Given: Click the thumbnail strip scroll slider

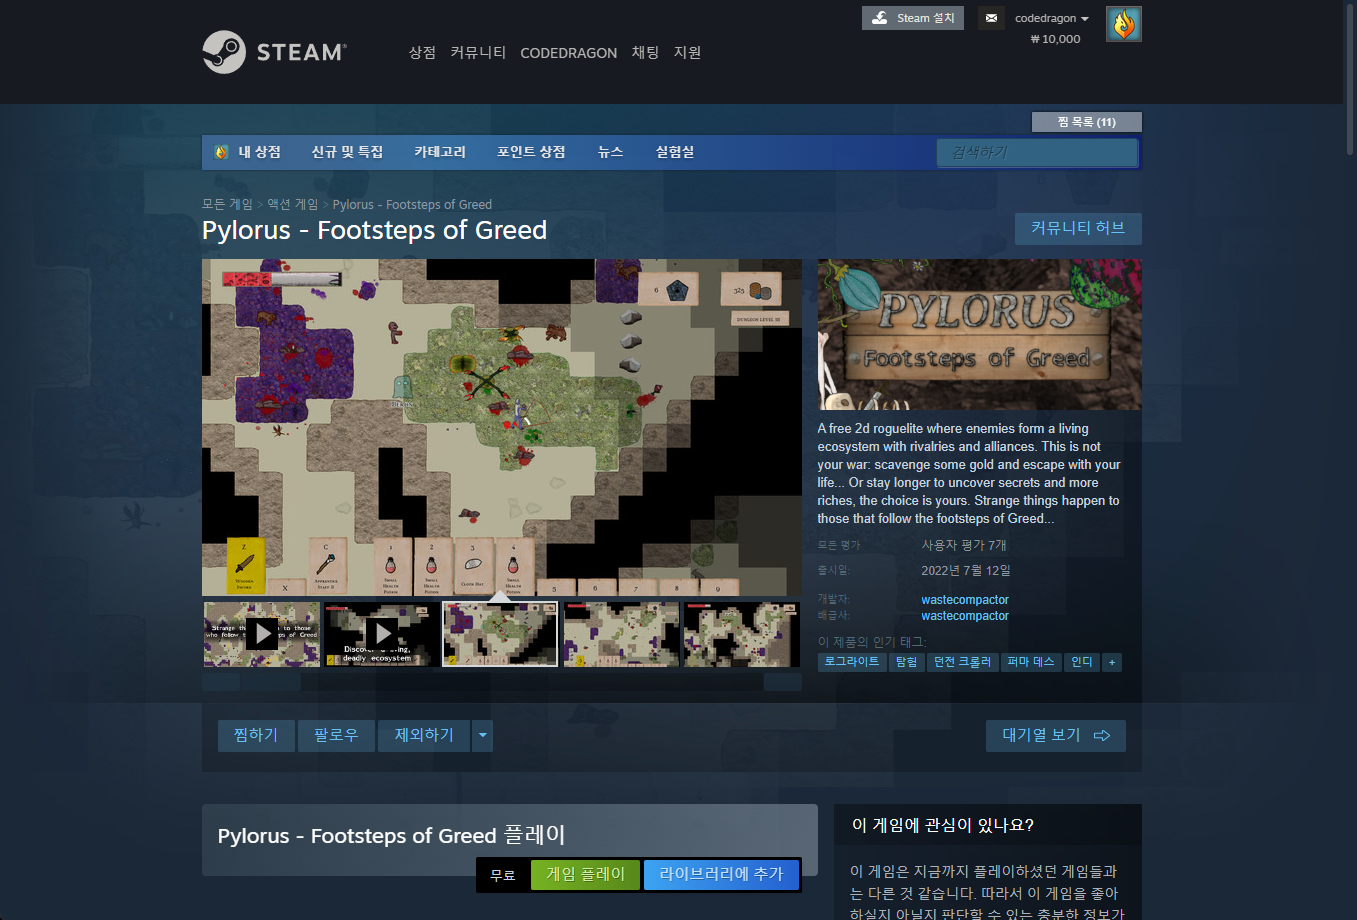Looking at the screenshot, I should [270, 682].
